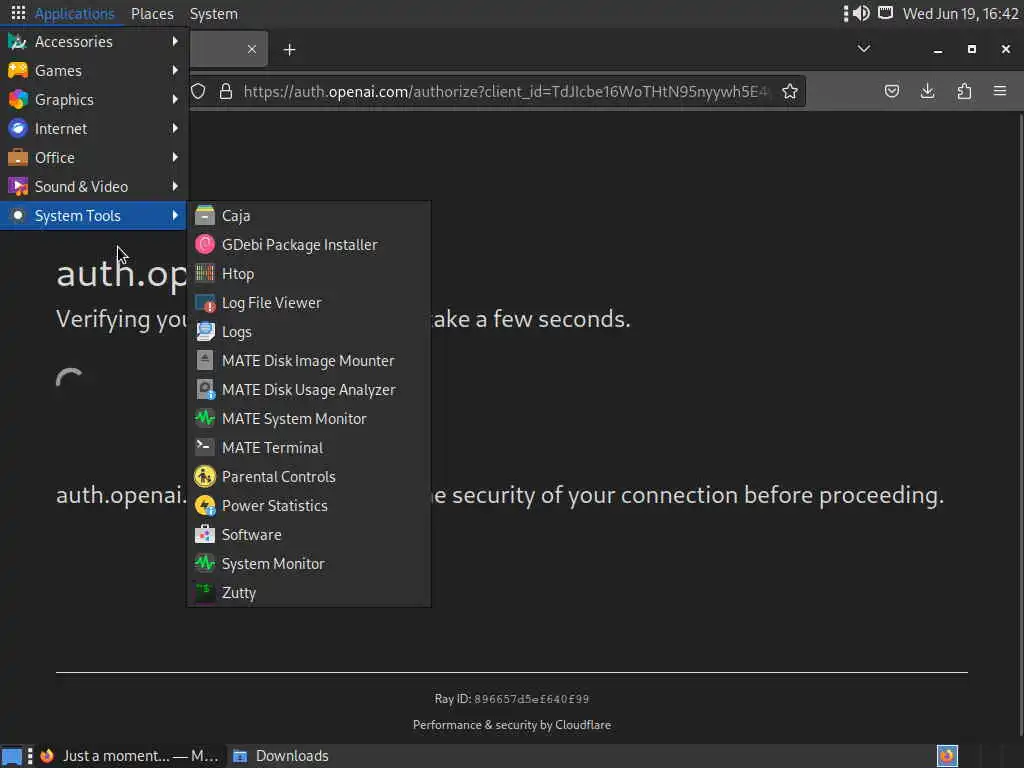Expand the Accessories submenu

coord(94,41)
